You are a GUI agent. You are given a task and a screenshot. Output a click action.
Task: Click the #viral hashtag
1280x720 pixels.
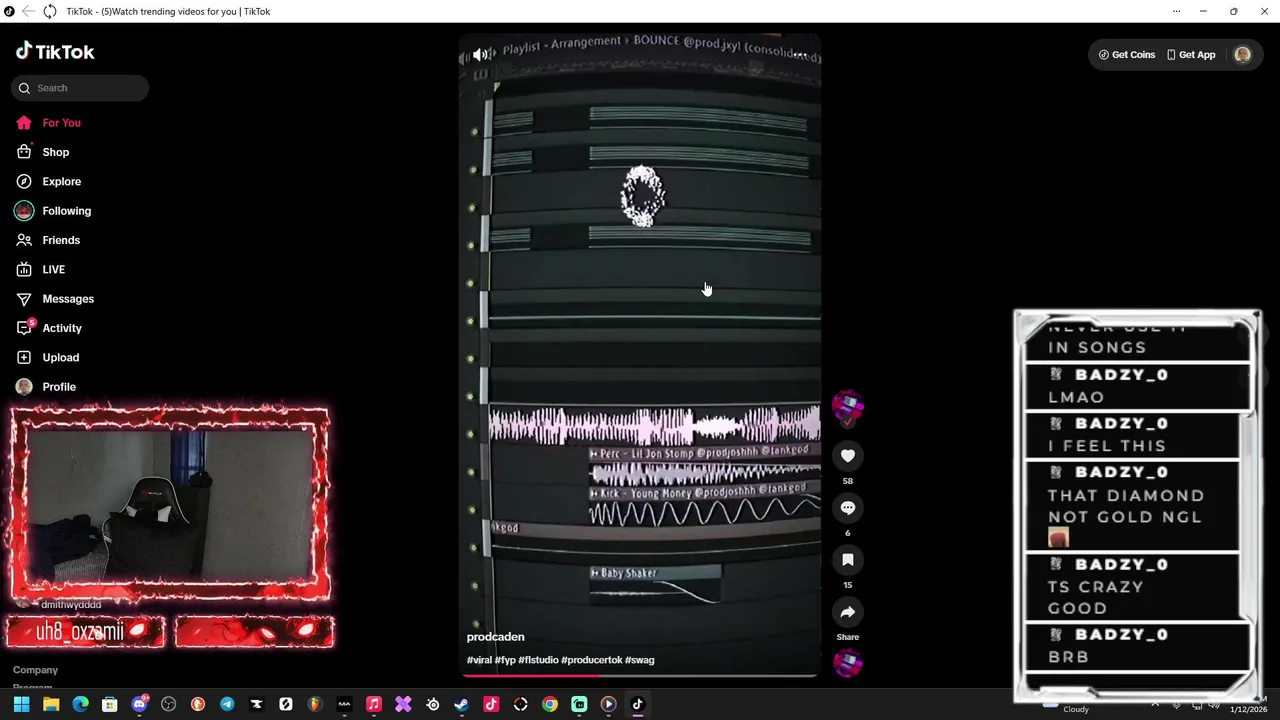coord(479,660)
